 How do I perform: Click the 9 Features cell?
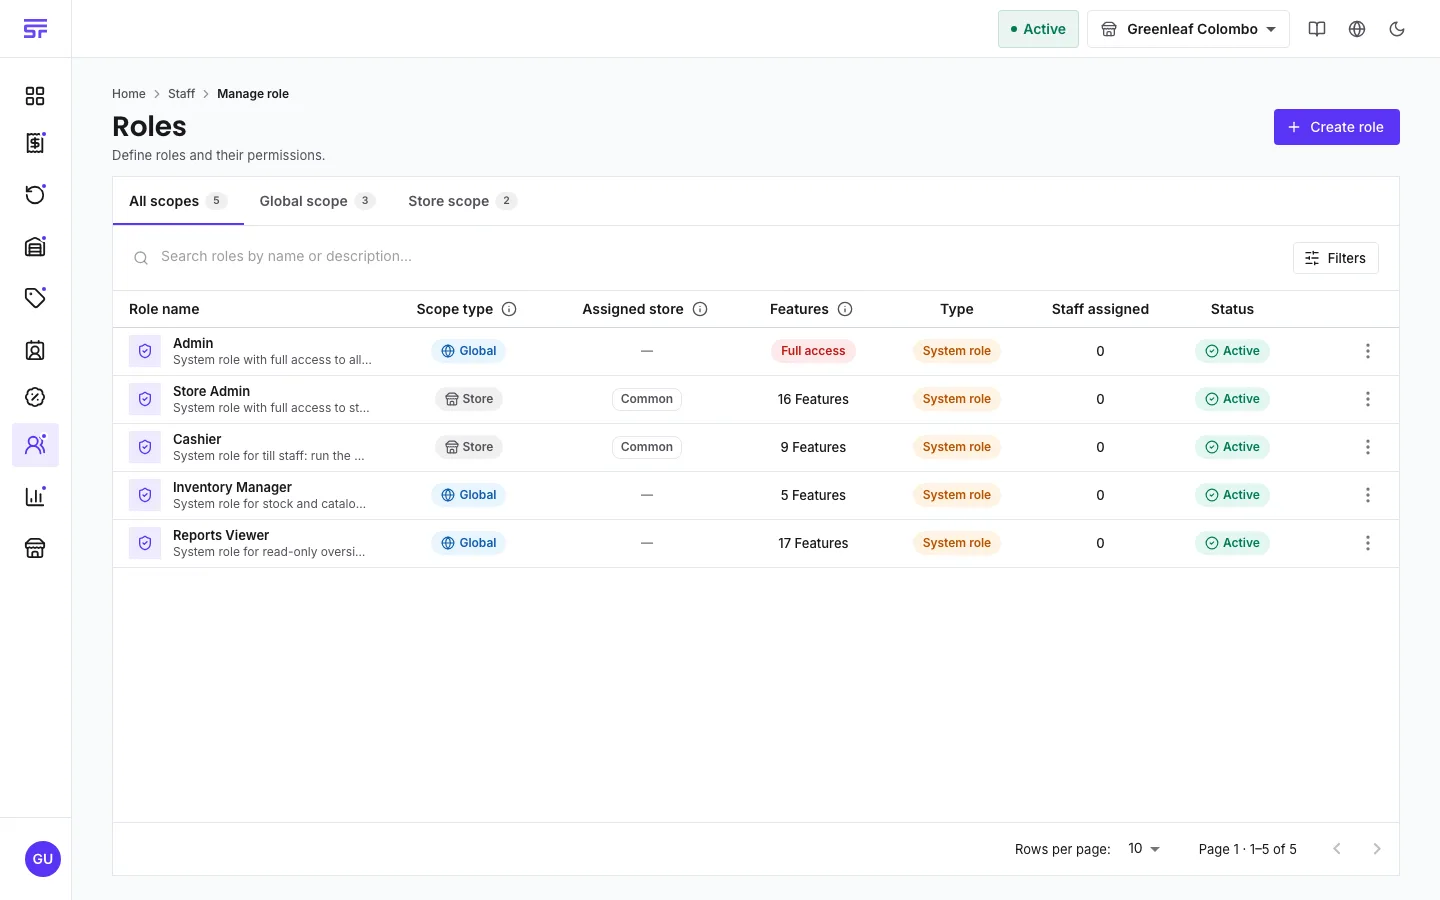pos(813,447)
